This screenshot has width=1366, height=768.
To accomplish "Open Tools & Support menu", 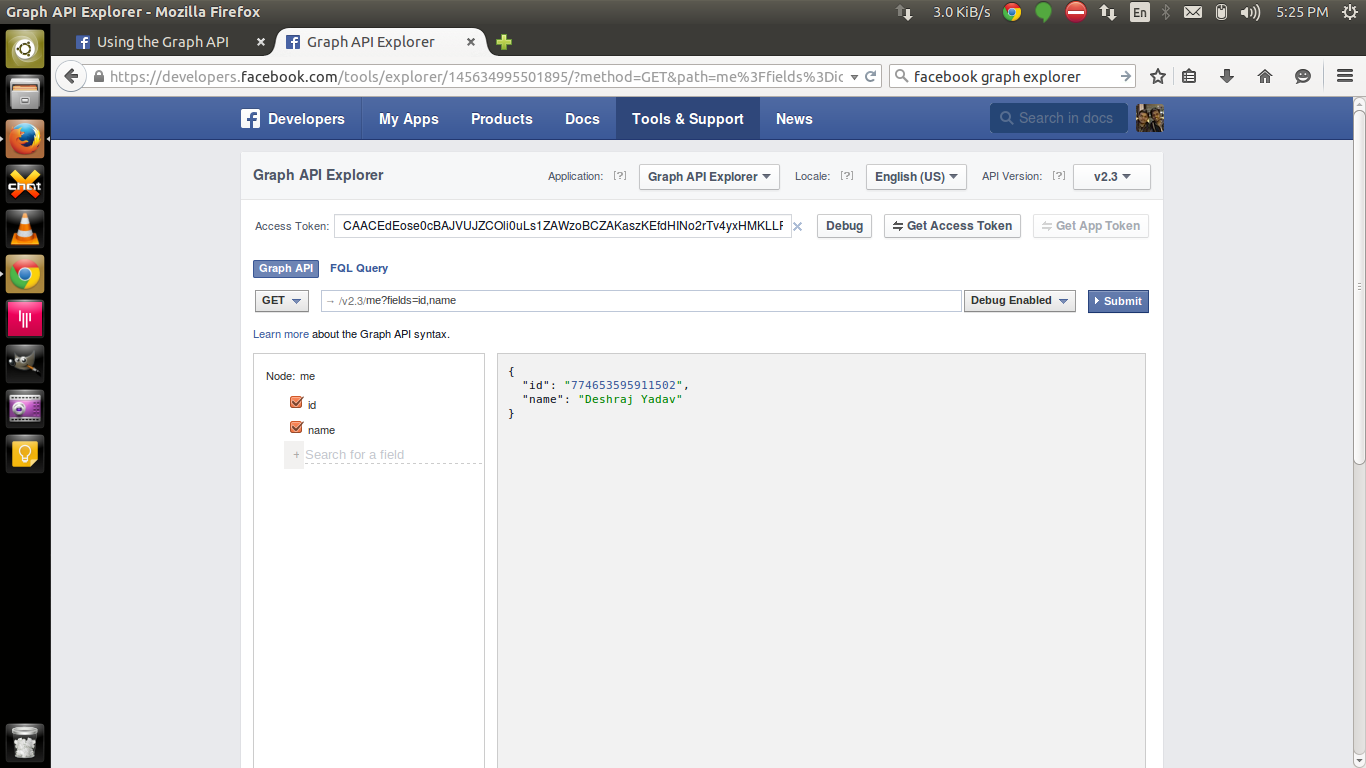I will [688, 119].
